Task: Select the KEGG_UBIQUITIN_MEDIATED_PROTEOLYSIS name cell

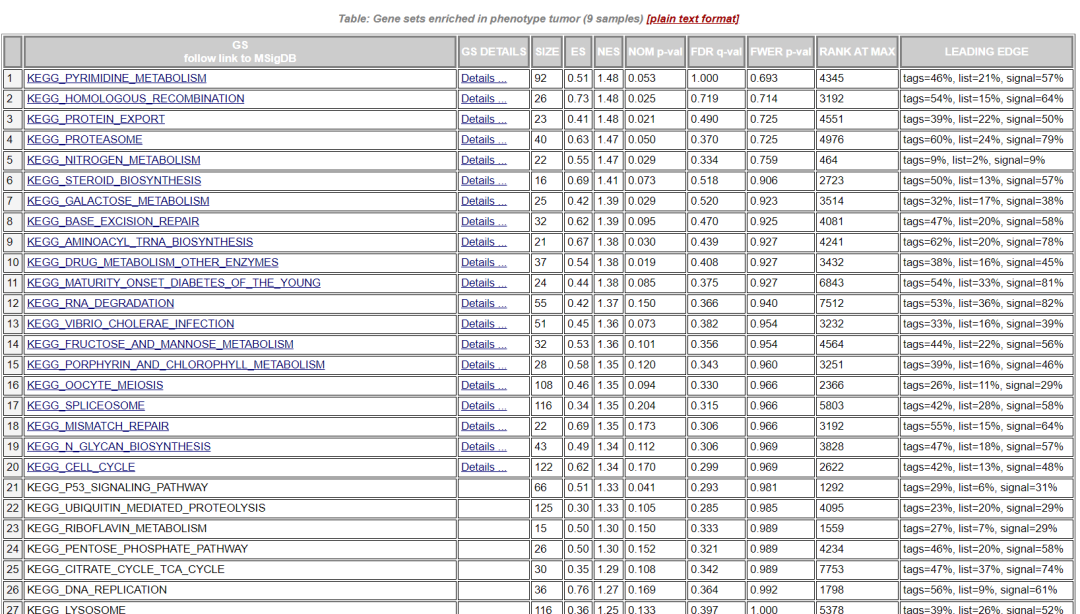Action: point(240,508)
